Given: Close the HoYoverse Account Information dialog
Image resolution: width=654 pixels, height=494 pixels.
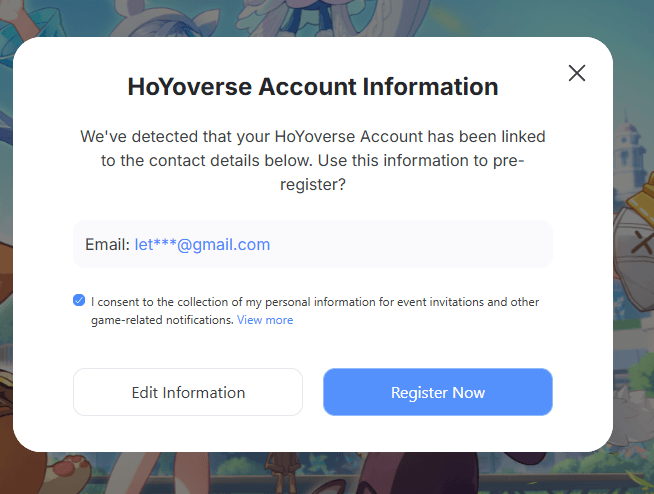Looking at the screenshot, I should pos(576,73).
